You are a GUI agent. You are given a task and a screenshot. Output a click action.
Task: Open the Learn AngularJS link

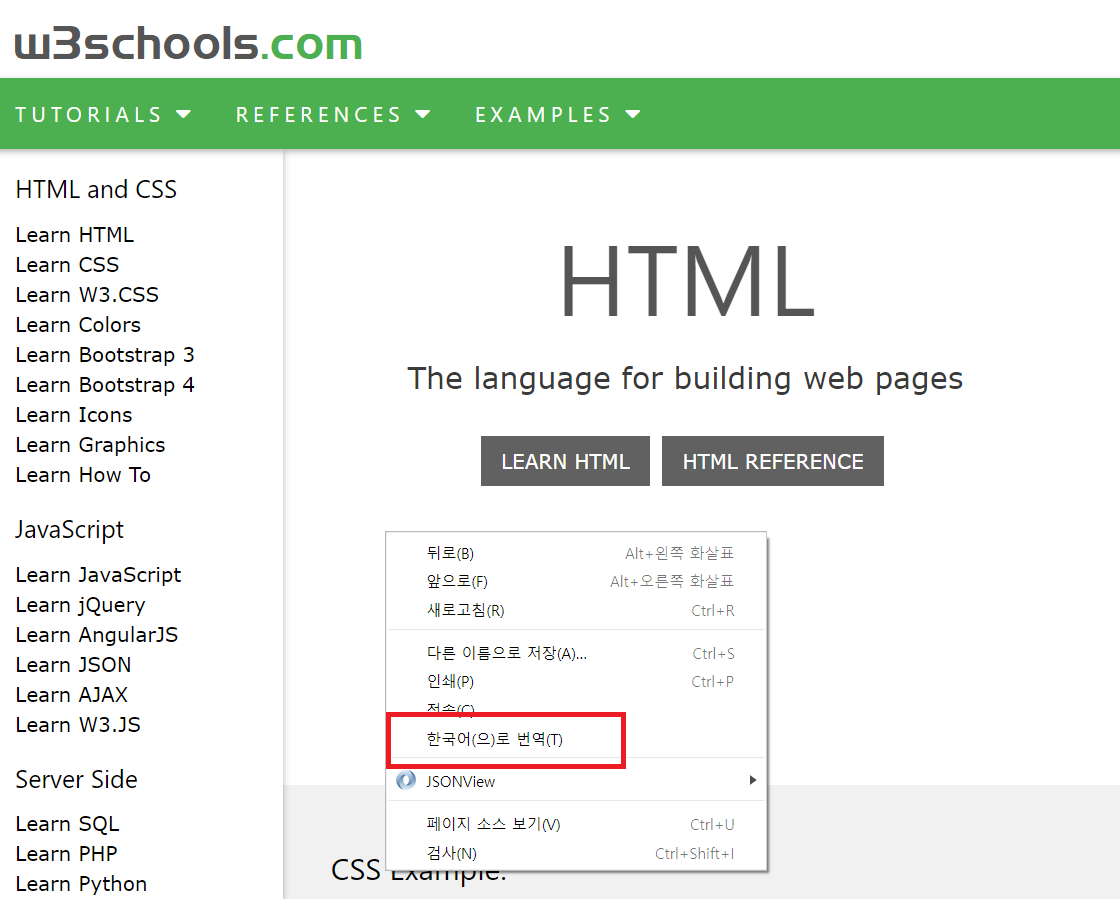click(x=96, y=635)
